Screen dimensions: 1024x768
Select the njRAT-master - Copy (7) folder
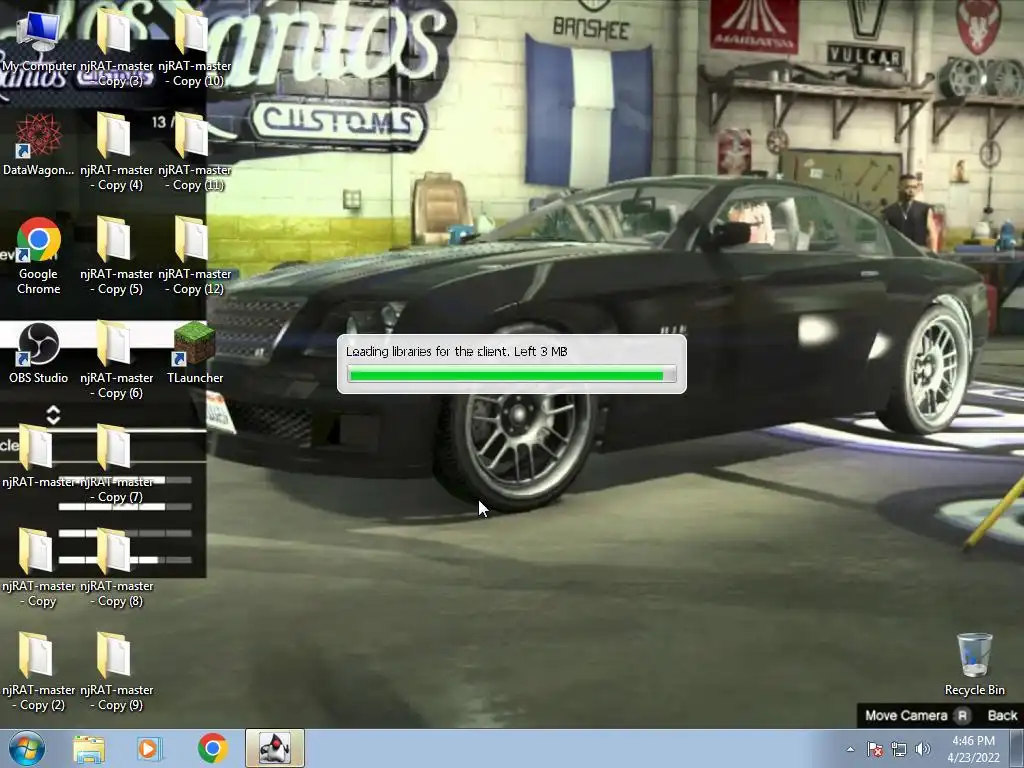(x=116, y=464)
